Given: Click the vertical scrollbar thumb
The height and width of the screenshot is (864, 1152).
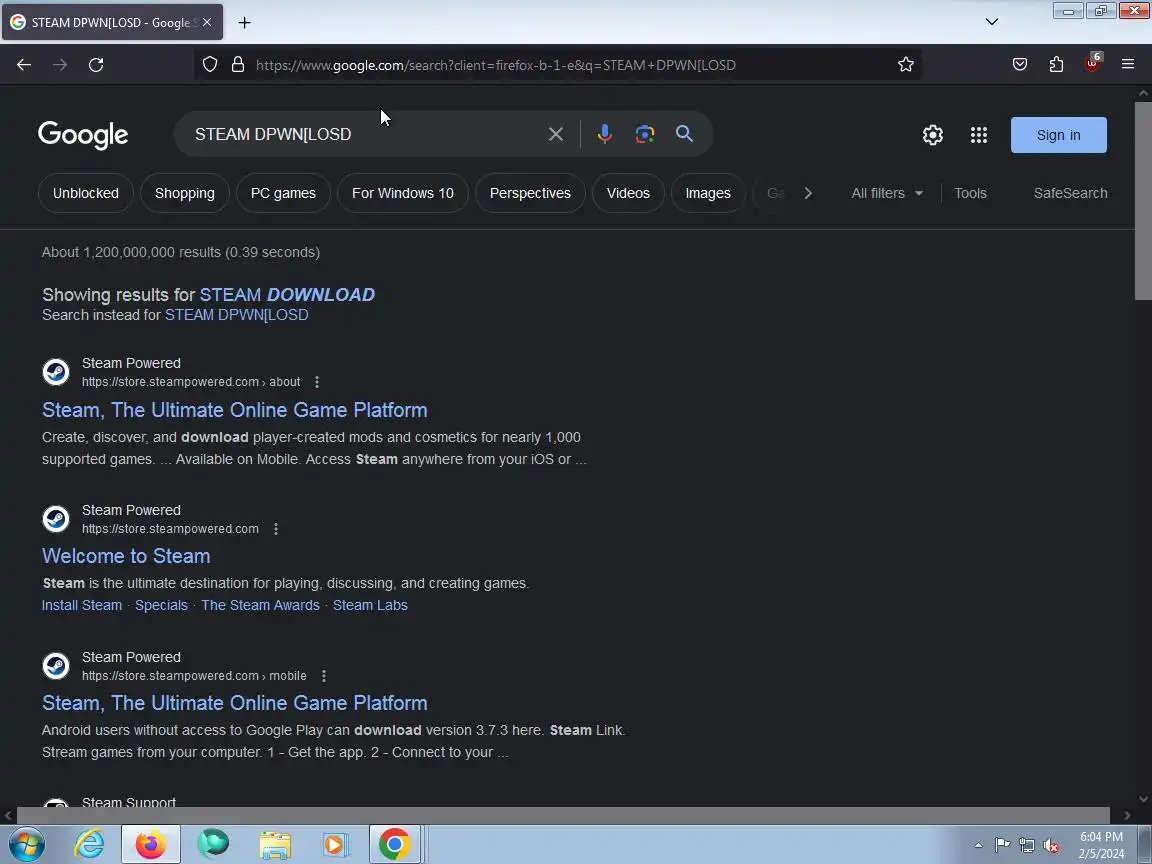Looking at the screenshot, I should [1143, 201].
